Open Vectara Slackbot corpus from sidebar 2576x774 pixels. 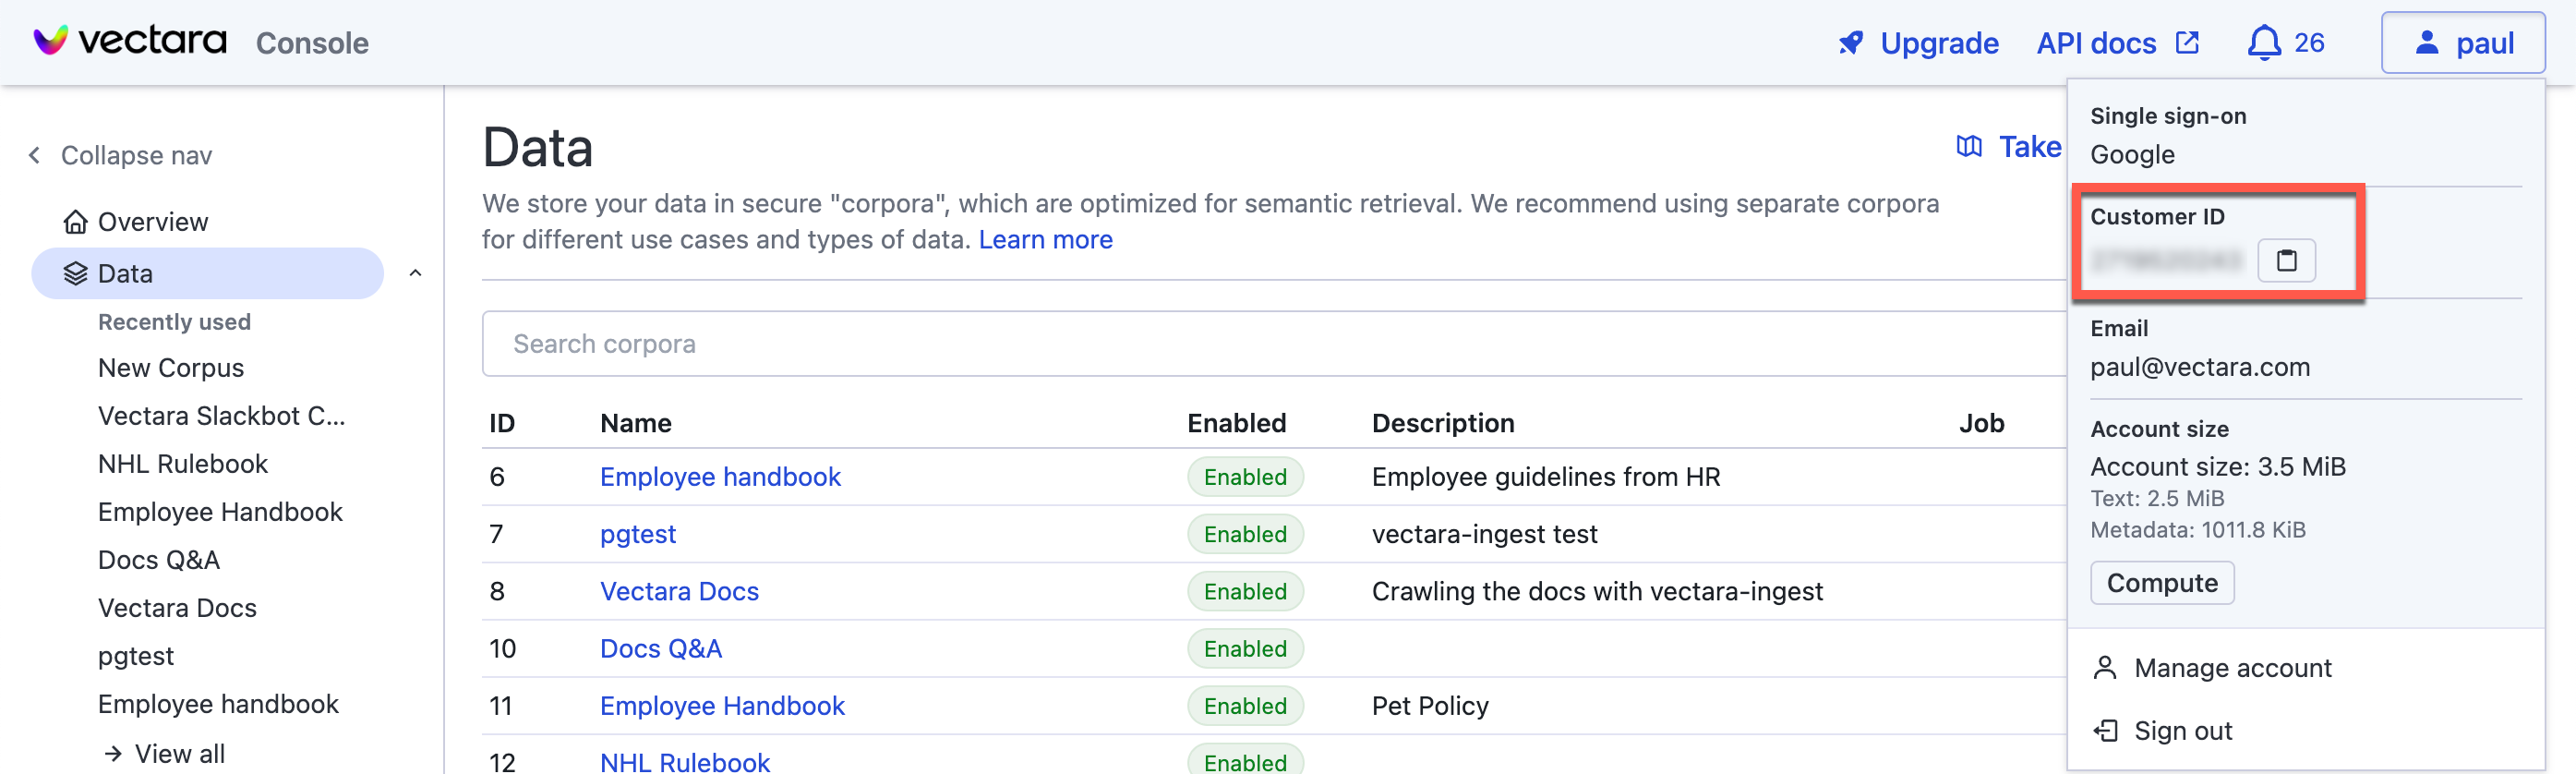click(x=221, y=416)
